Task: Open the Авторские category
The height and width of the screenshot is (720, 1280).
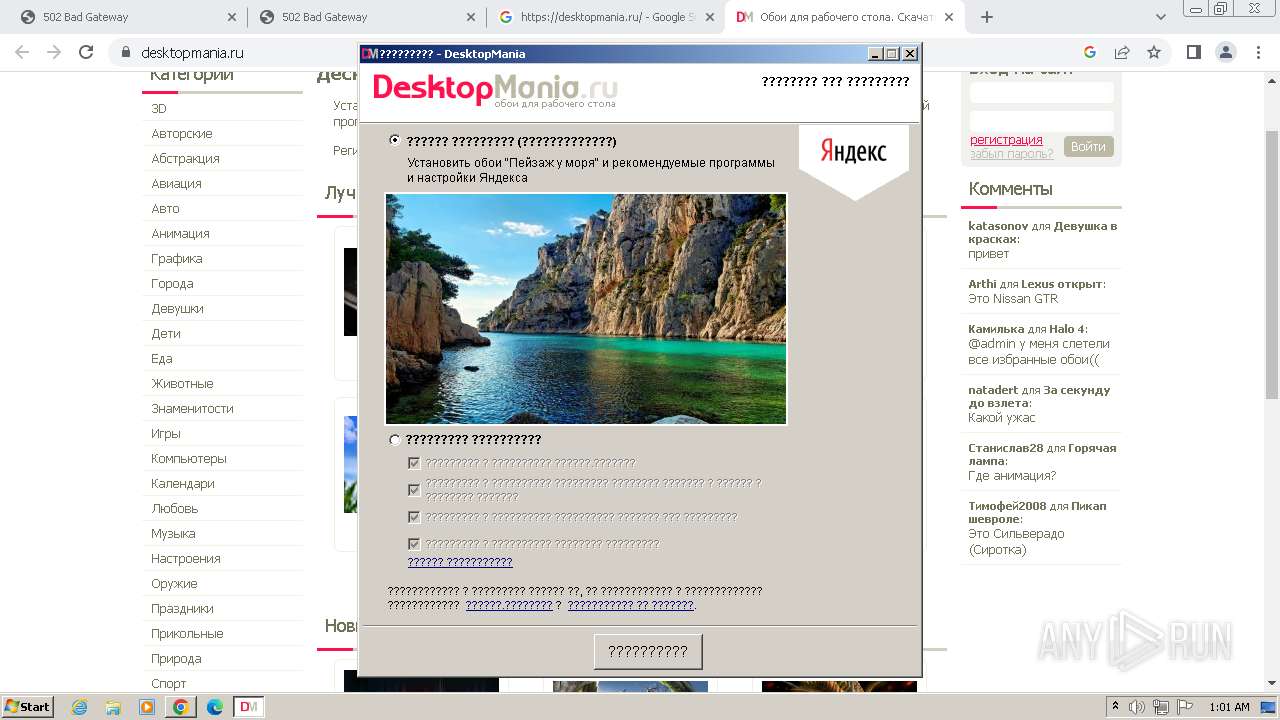Action: click(182, 133)
